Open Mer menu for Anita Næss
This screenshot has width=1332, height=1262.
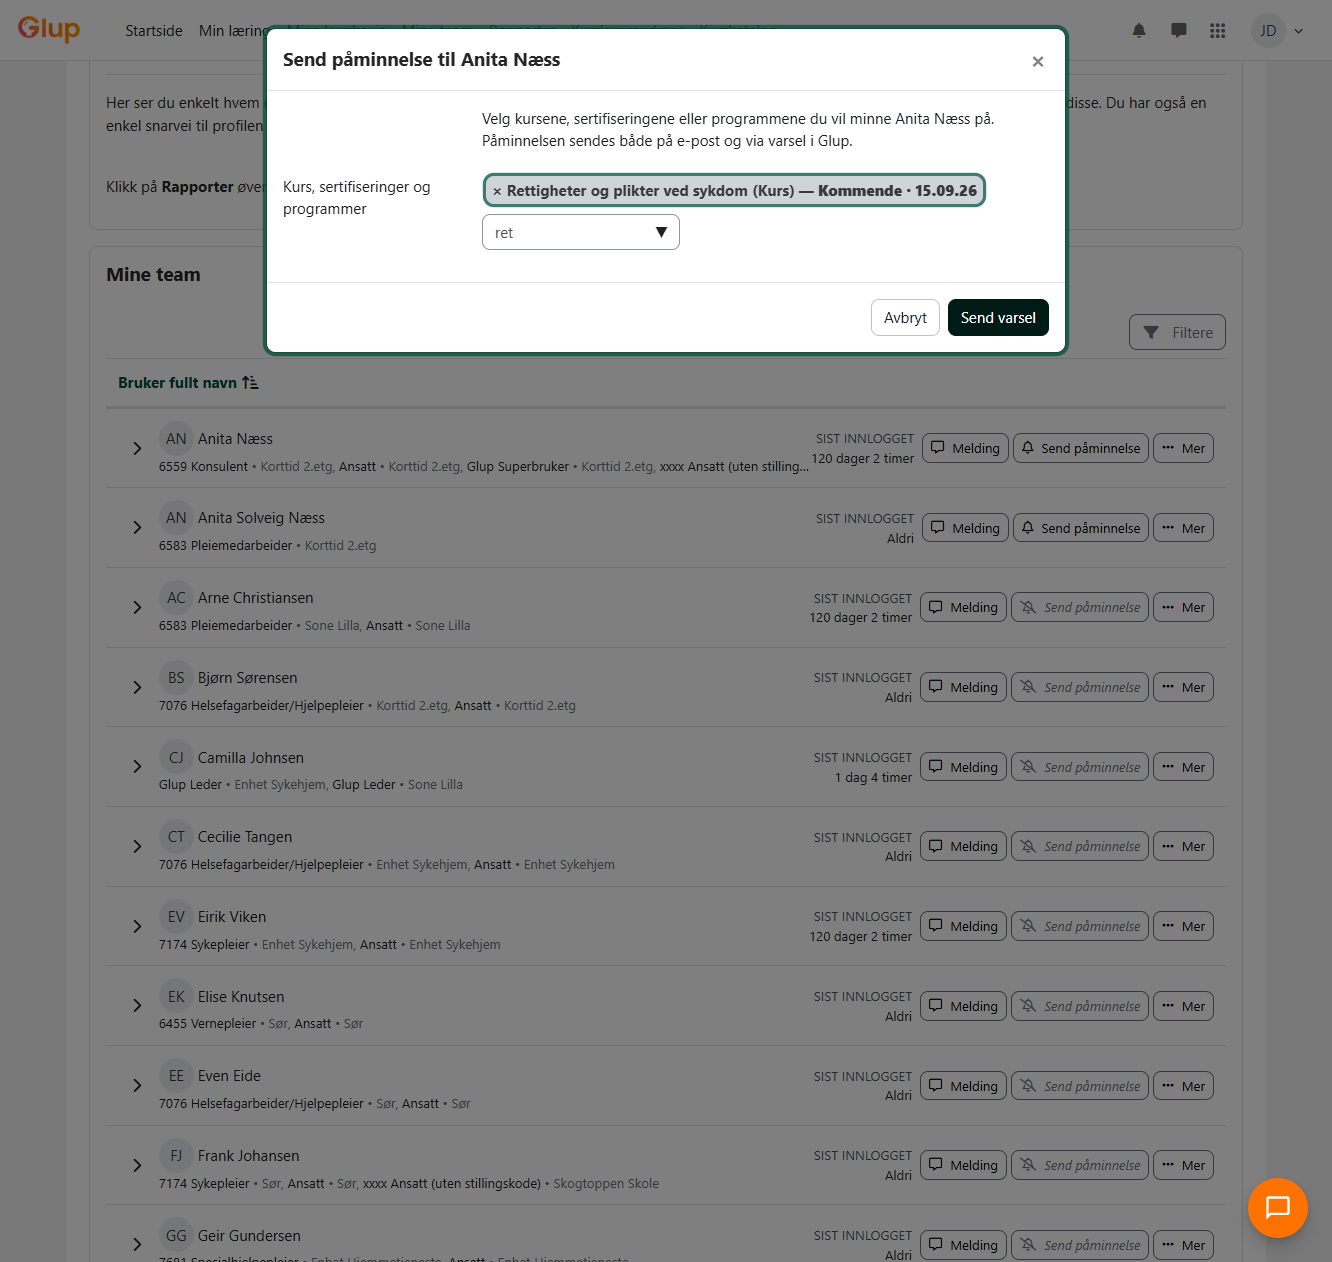[1183, 448]
